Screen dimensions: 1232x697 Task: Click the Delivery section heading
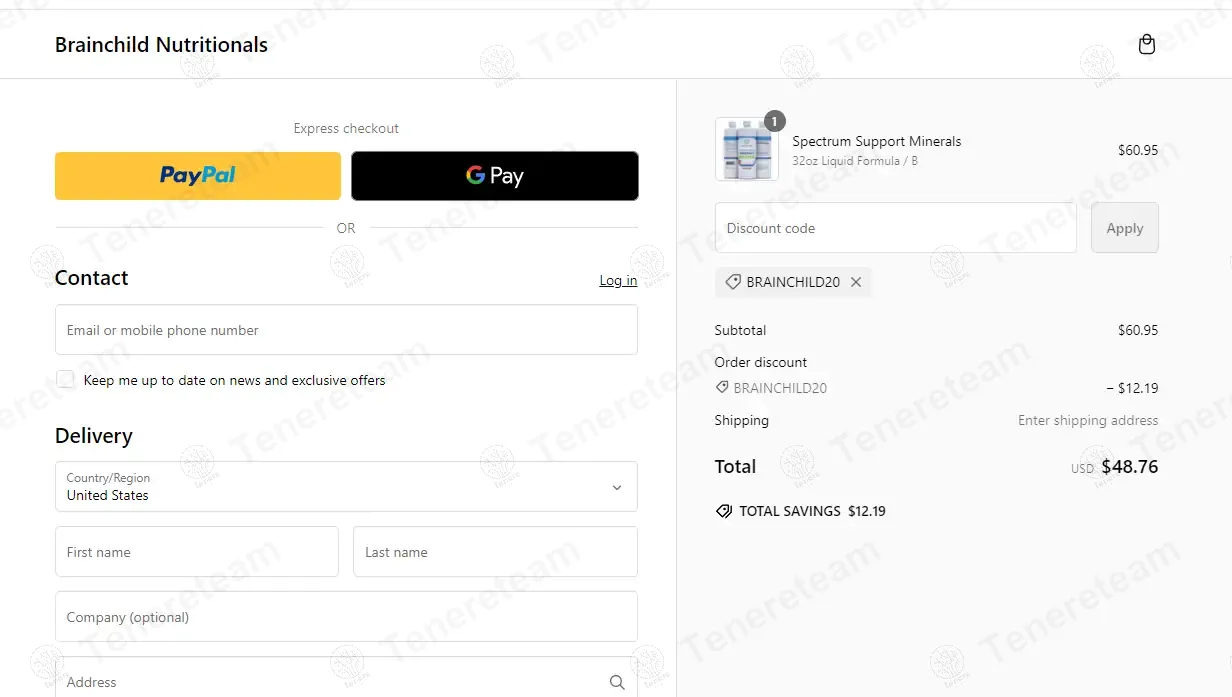pos(93,436)
